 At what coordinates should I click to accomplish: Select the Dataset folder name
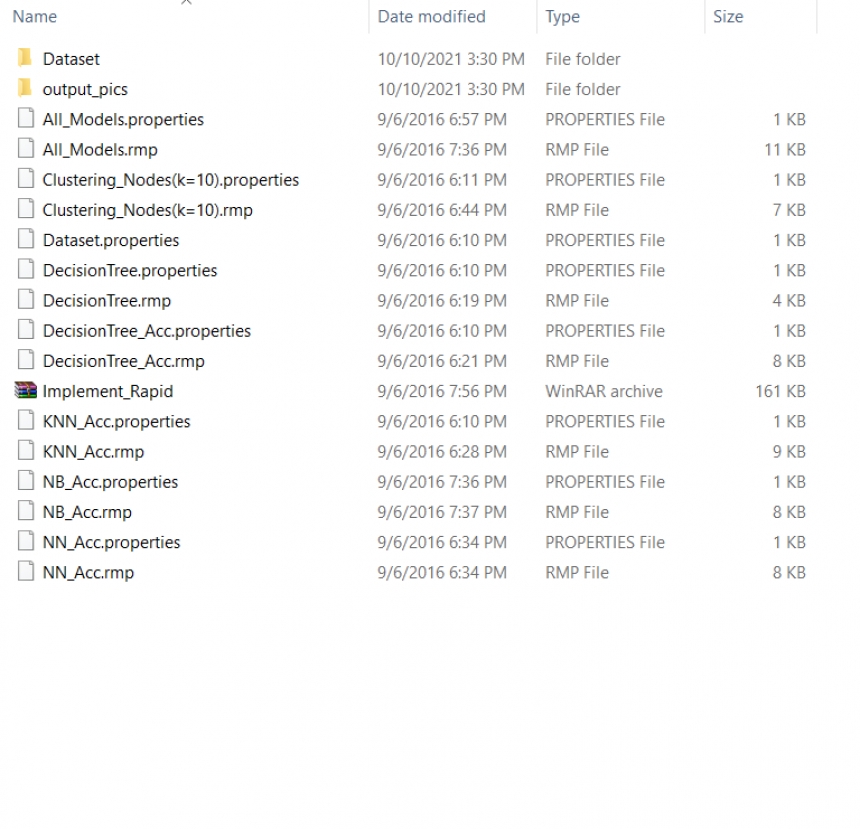pyautogui.click(x=71, y=59)
